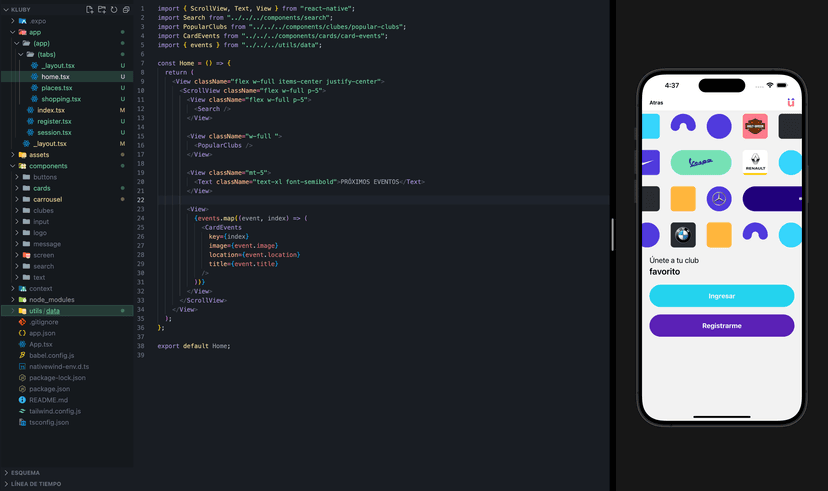
Task: Collapse the KLUBY project root
Action: tap(6, 10)
